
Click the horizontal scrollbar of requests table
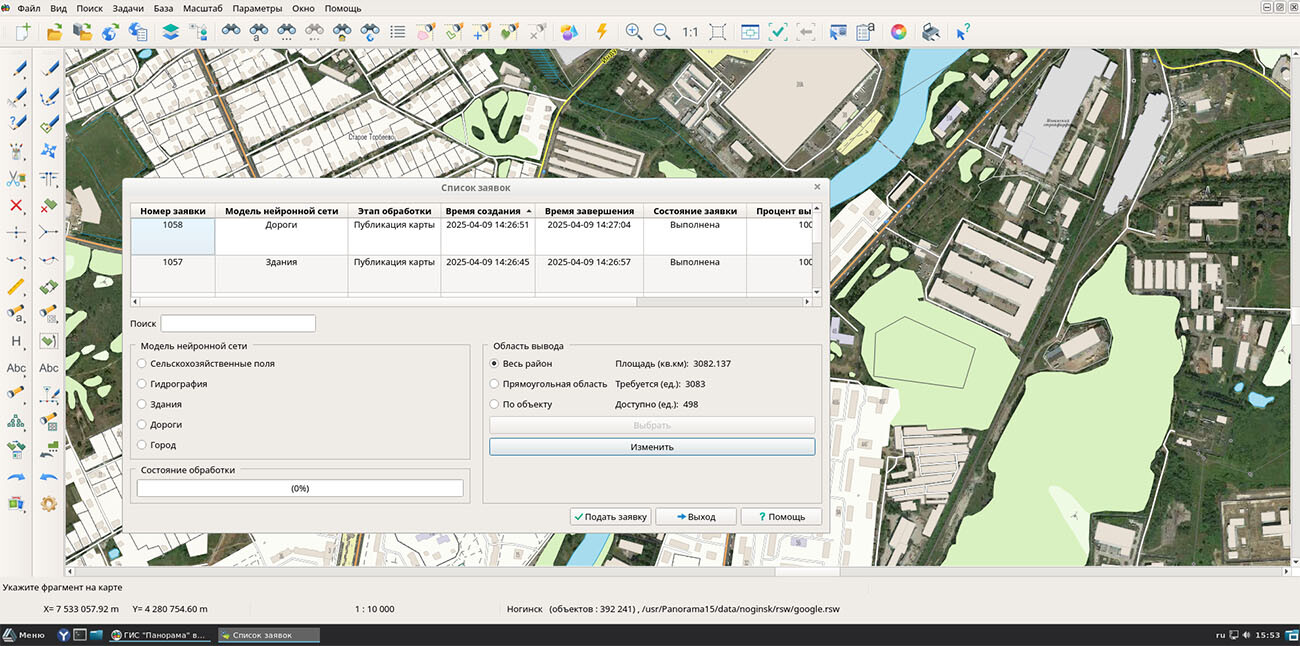point(470,302)
